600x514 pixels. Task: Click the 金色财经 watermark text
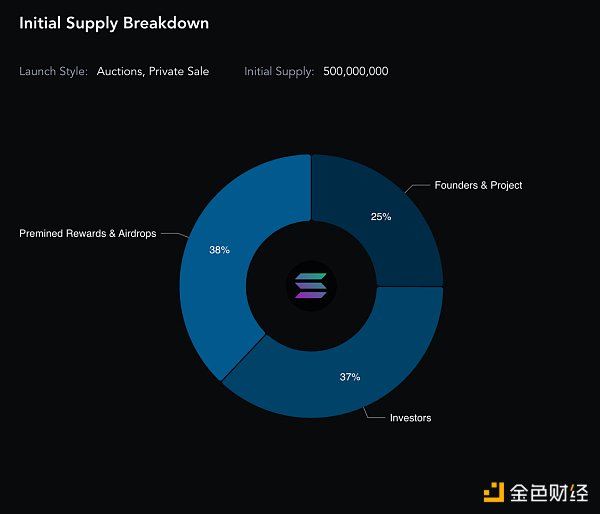pyautogui.click(x=549, y=492)
